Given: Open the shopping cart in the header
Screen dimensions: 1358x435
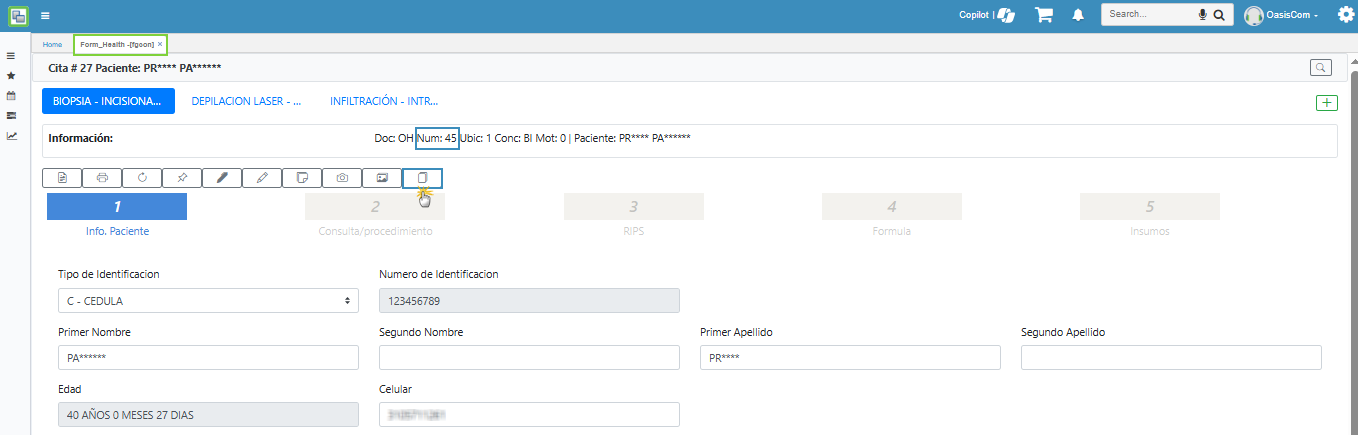Looking at the screenshot, I should 1044,15.
